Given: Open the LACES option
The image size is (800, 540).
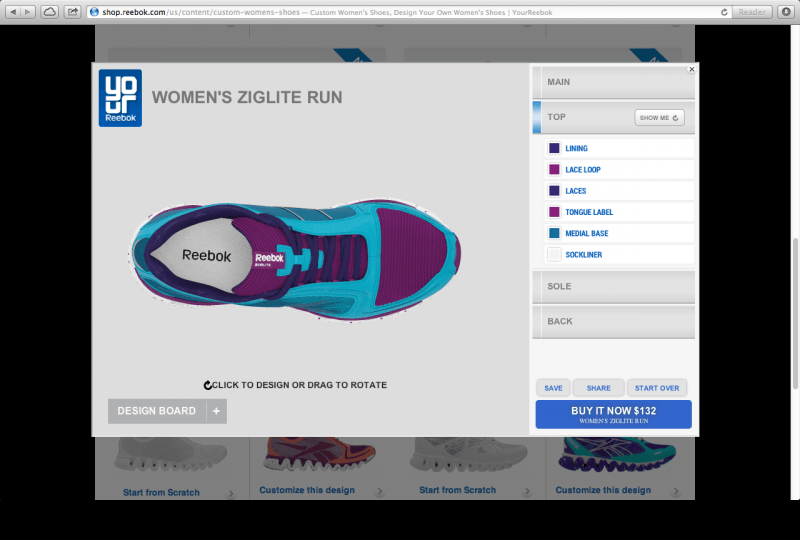Looking at the screenshot, I should pyautogui.click(x=619, y=191).
